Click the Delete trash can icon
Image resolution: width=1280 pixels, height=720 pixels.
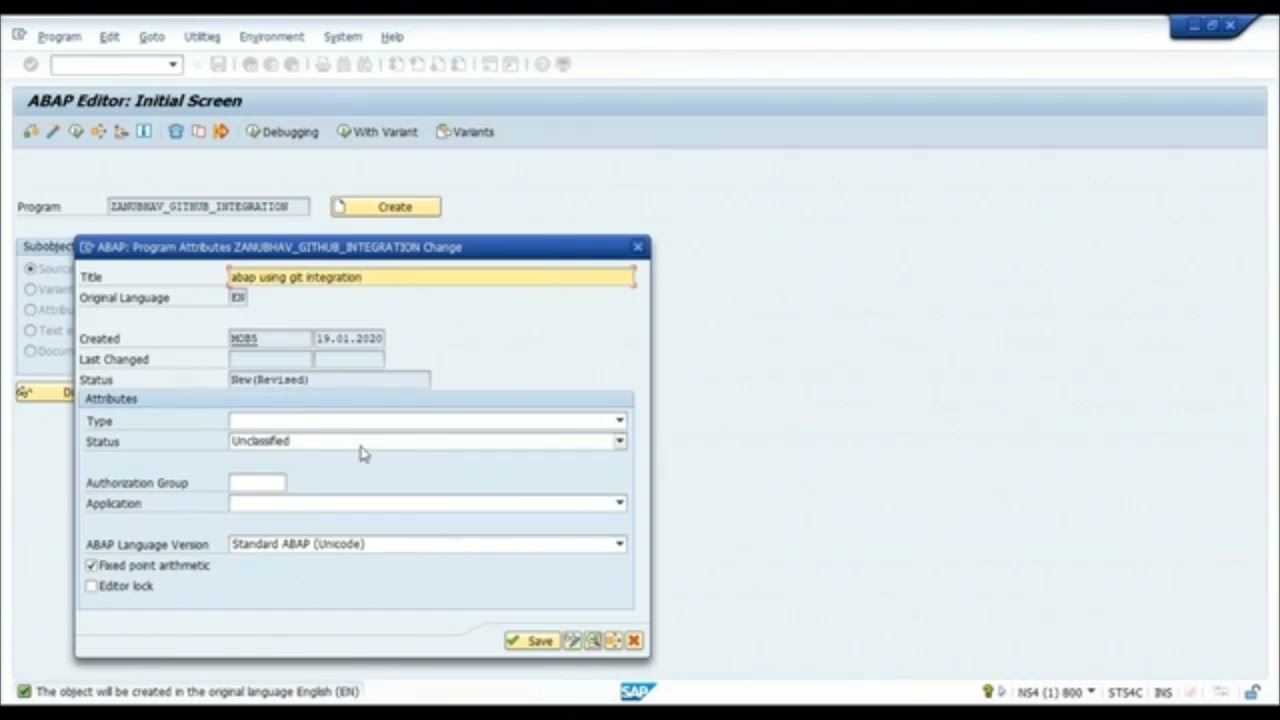176,131
